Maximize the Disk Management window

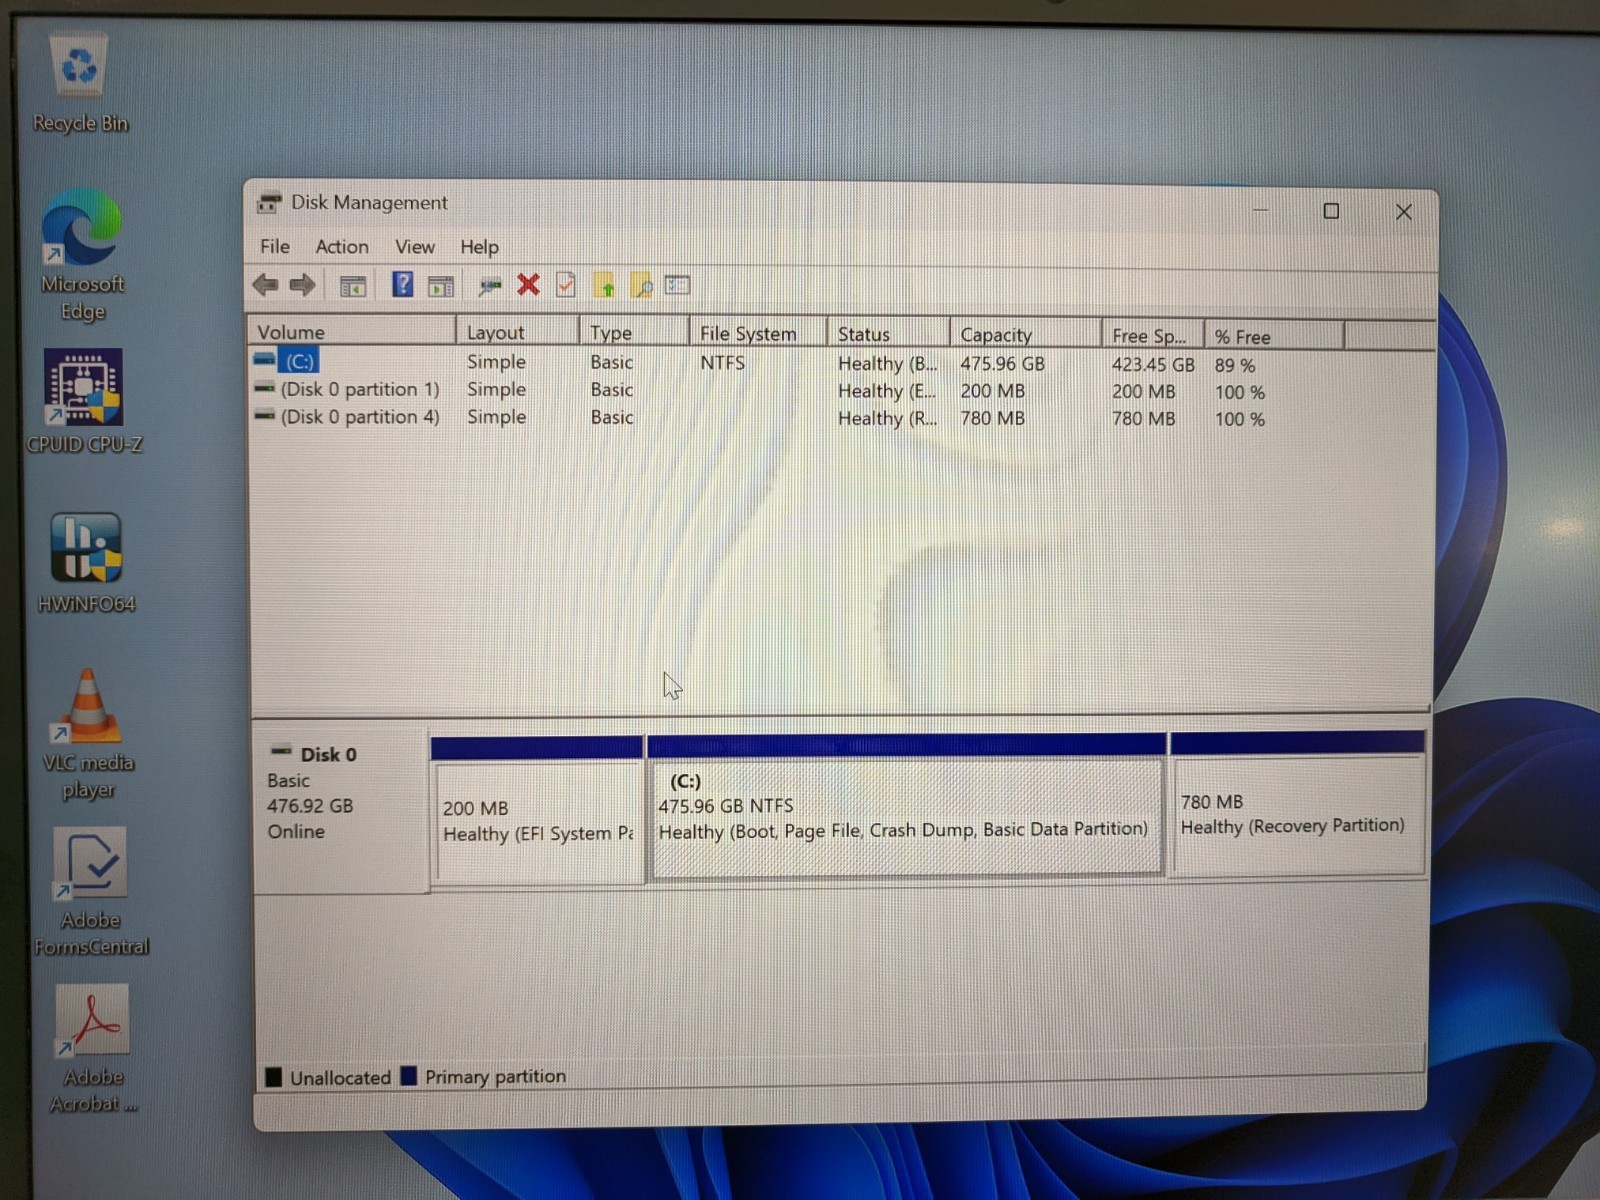point(1331,211)
